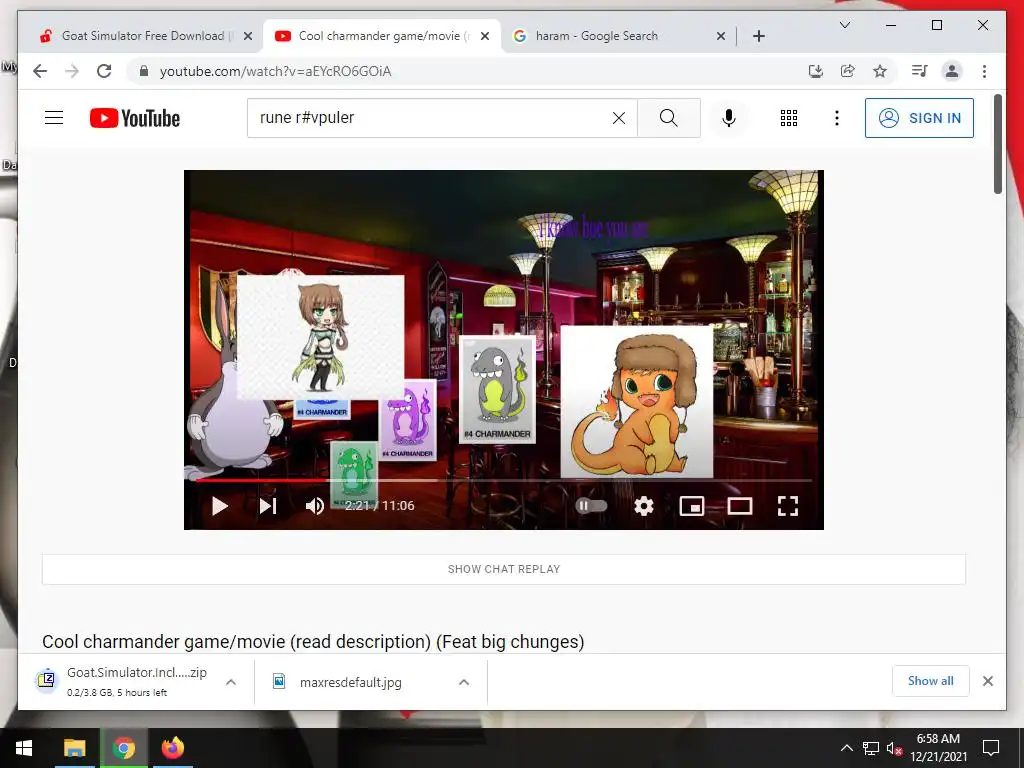The height and width of the screenshot is (768, 1024).
Task: Open YouTube hamburger guide menu
Action: (54, 118)
